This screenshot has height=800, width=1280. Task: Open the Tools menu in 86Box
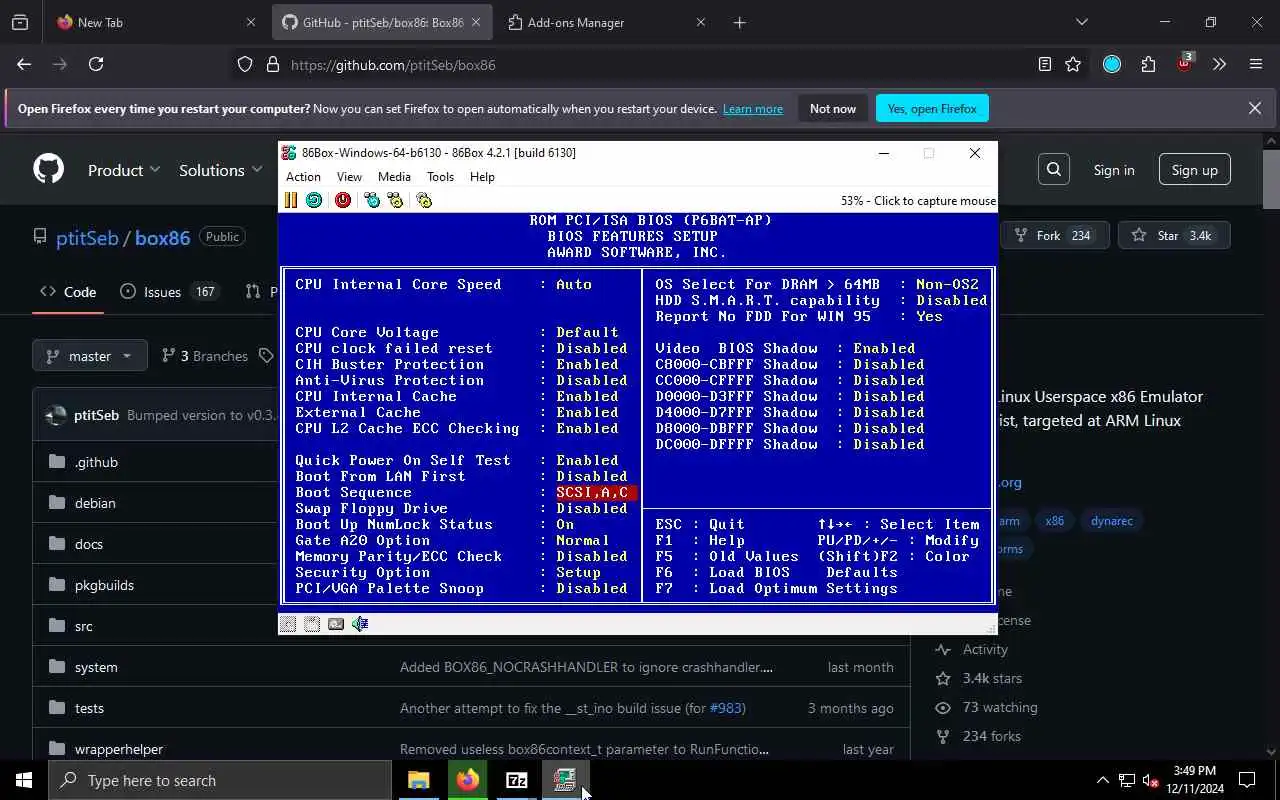point(440,177)
